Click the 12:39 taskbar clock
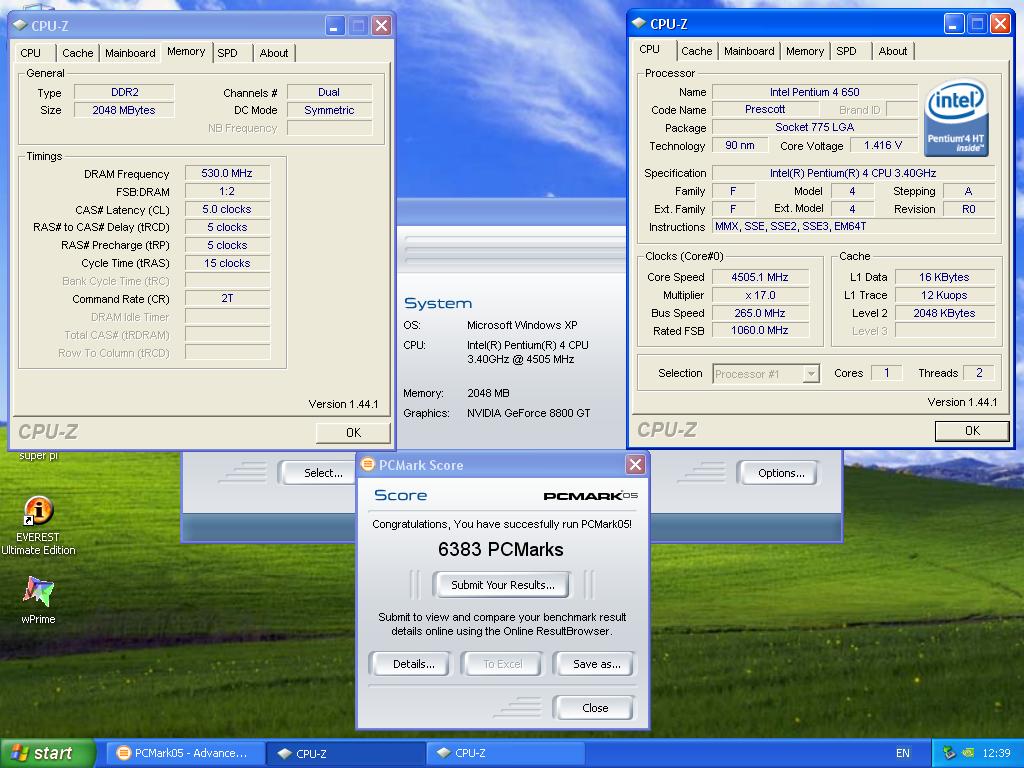The height and width of the screenshot is (768, 1024). [x=996, y=753]
